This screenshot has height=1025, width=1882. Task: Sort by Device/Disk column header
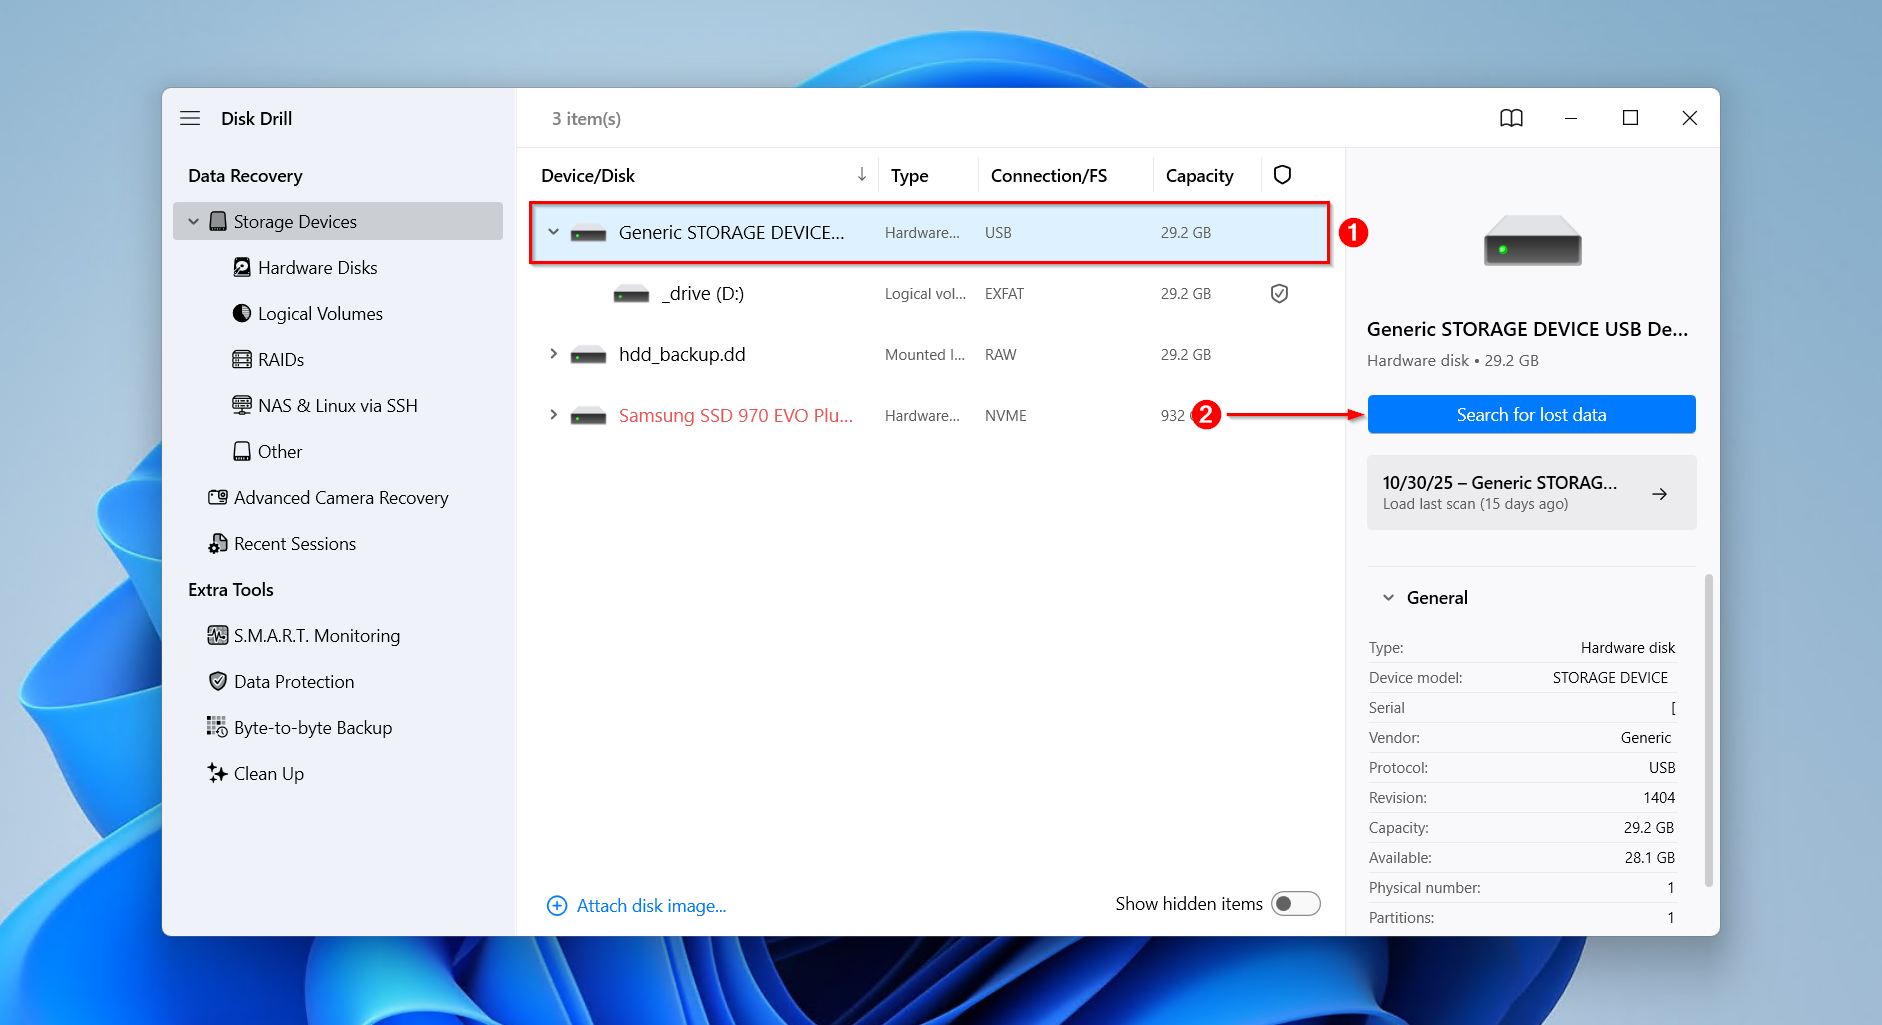588,175
